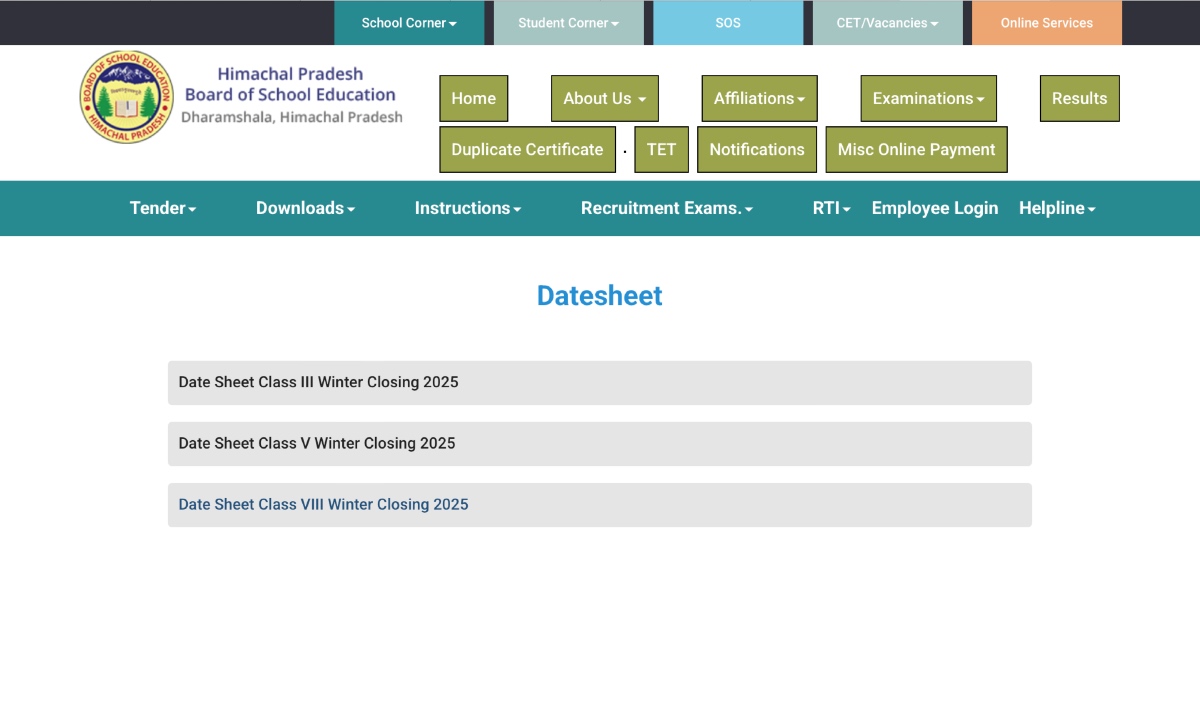Select the Online Services menu item
The height and width of the screenshot is (720, 1200).
click(1046, 22)
